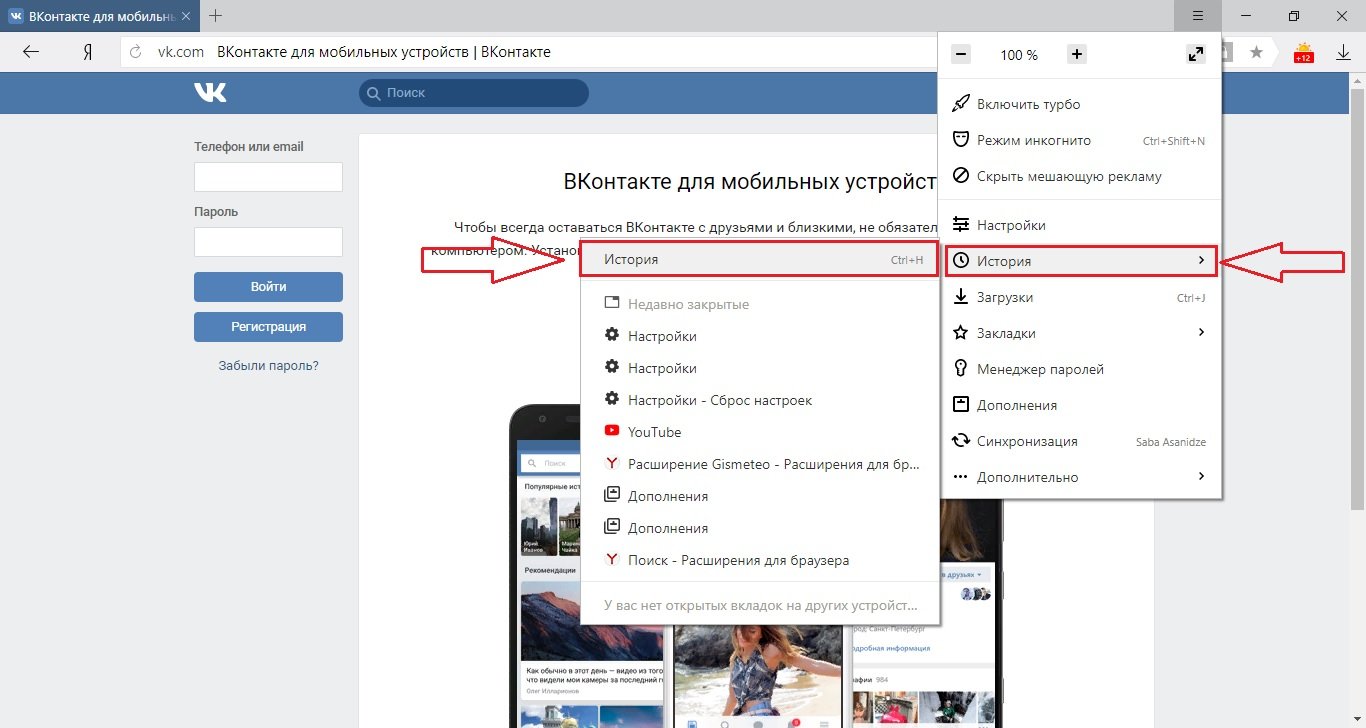
Task: Click У вас нет открытых вкладок message
Action: 760,605
